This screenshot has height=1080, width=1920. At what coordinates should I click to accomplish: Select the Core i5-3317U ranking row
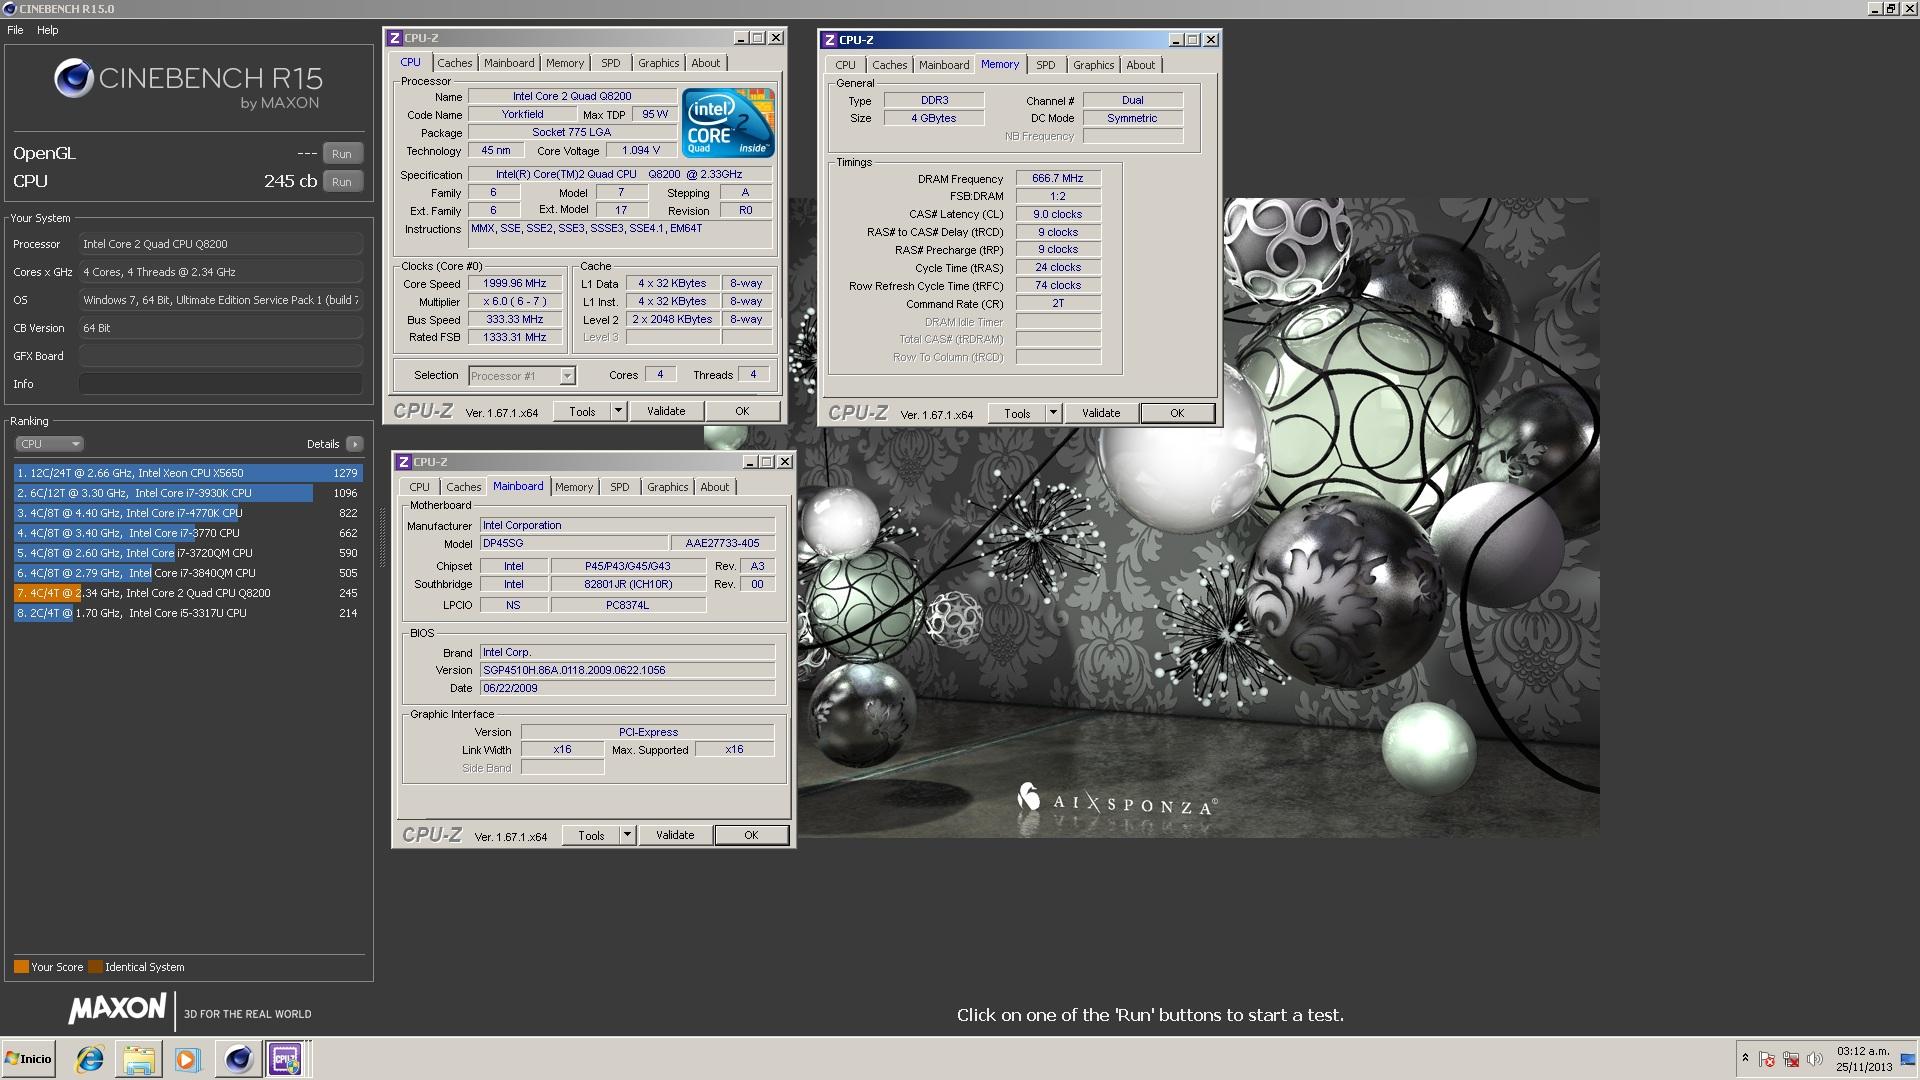188,613
